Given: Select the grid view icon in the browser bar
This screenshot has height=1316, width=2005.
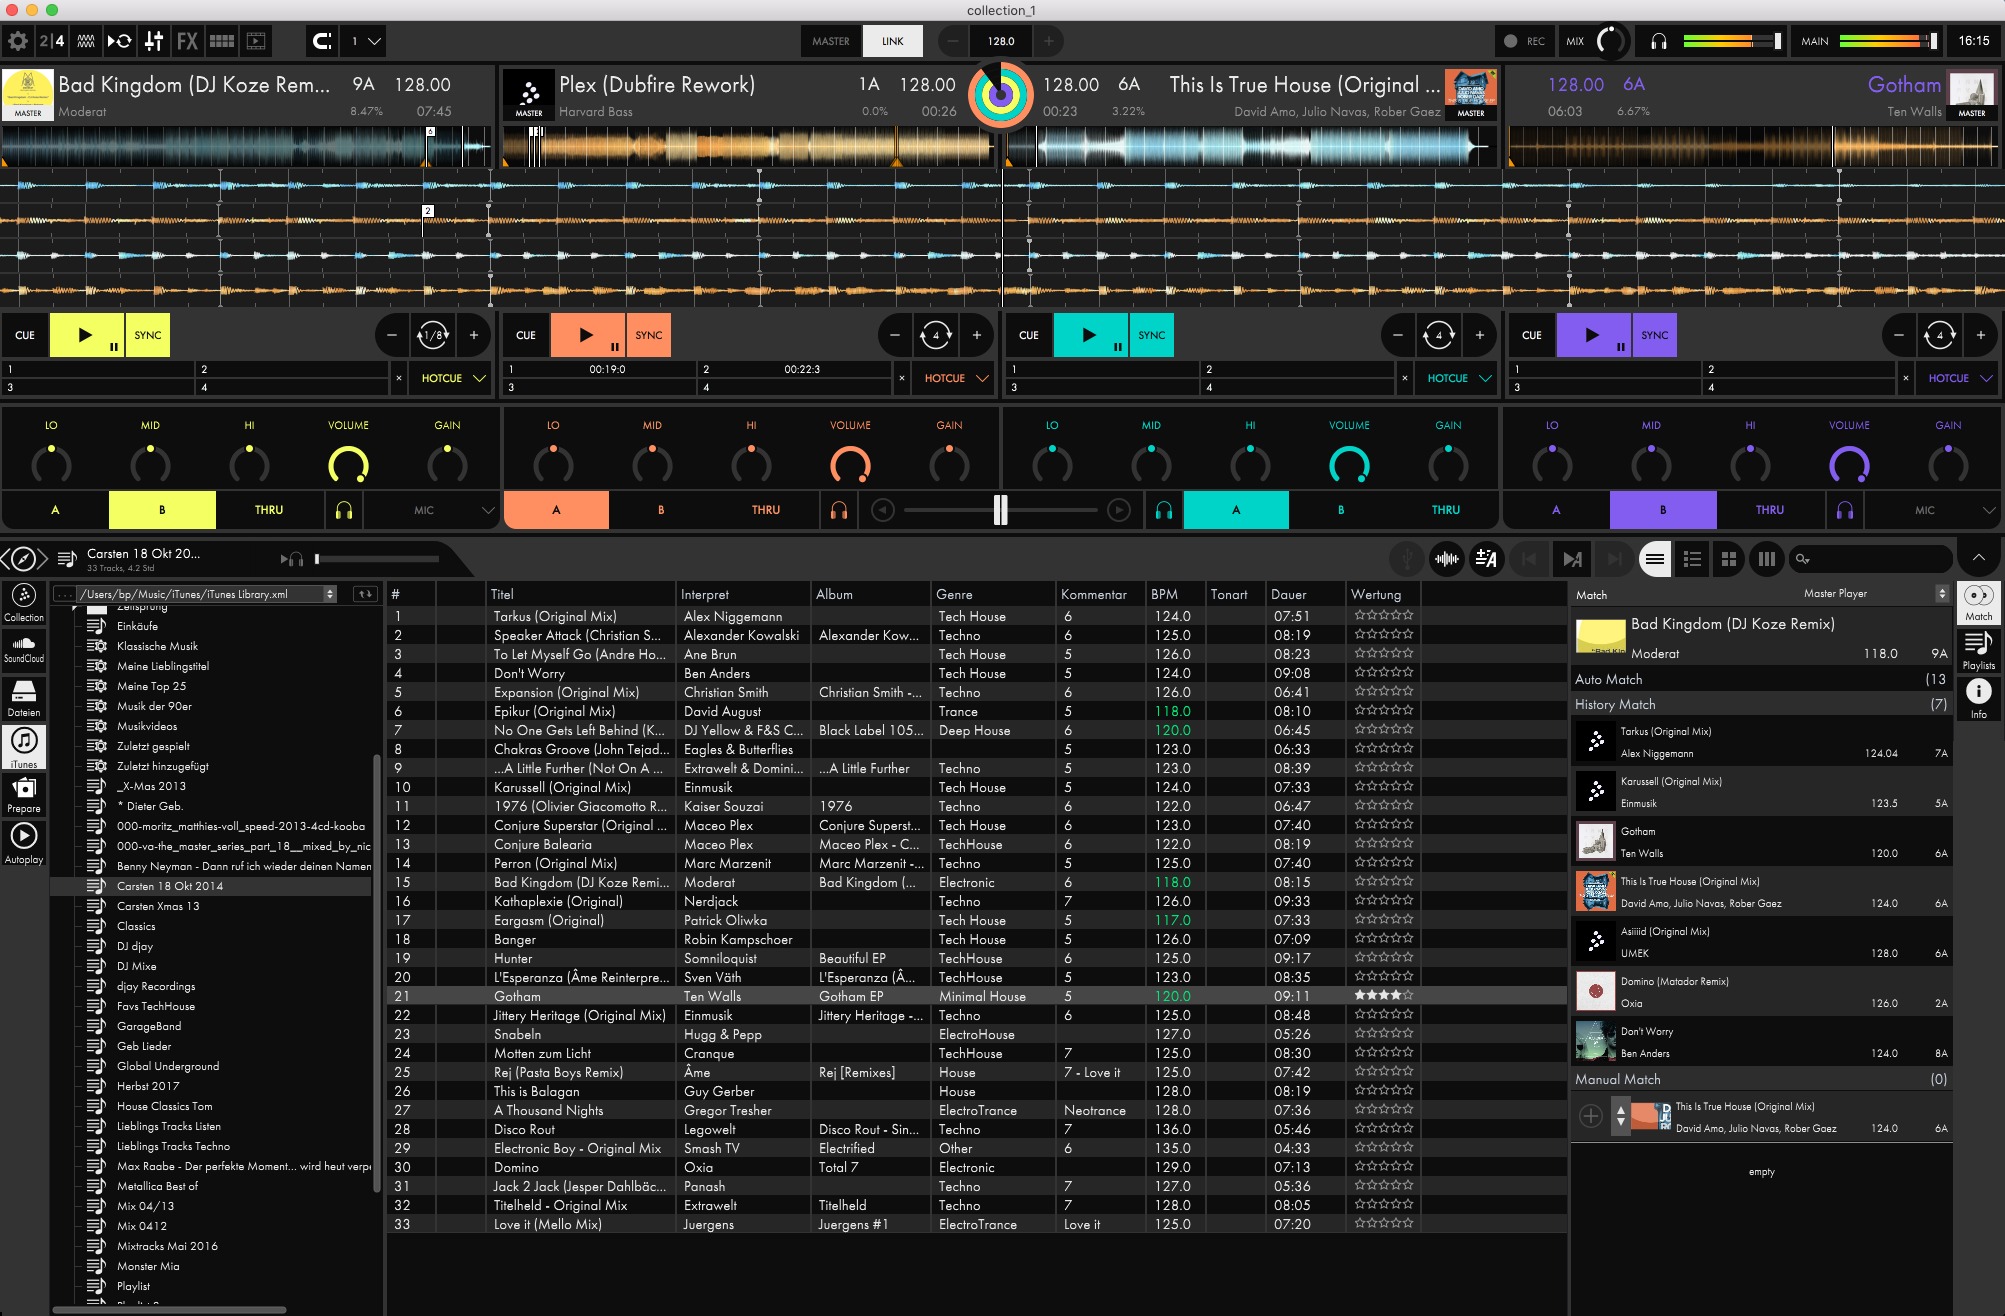Looking at the screenshot, I should tap(1729, 559).
